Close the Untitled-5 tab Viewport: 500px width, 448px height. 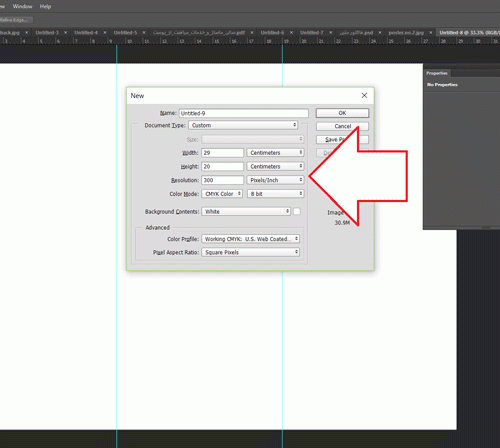click(x=144, y=33)
